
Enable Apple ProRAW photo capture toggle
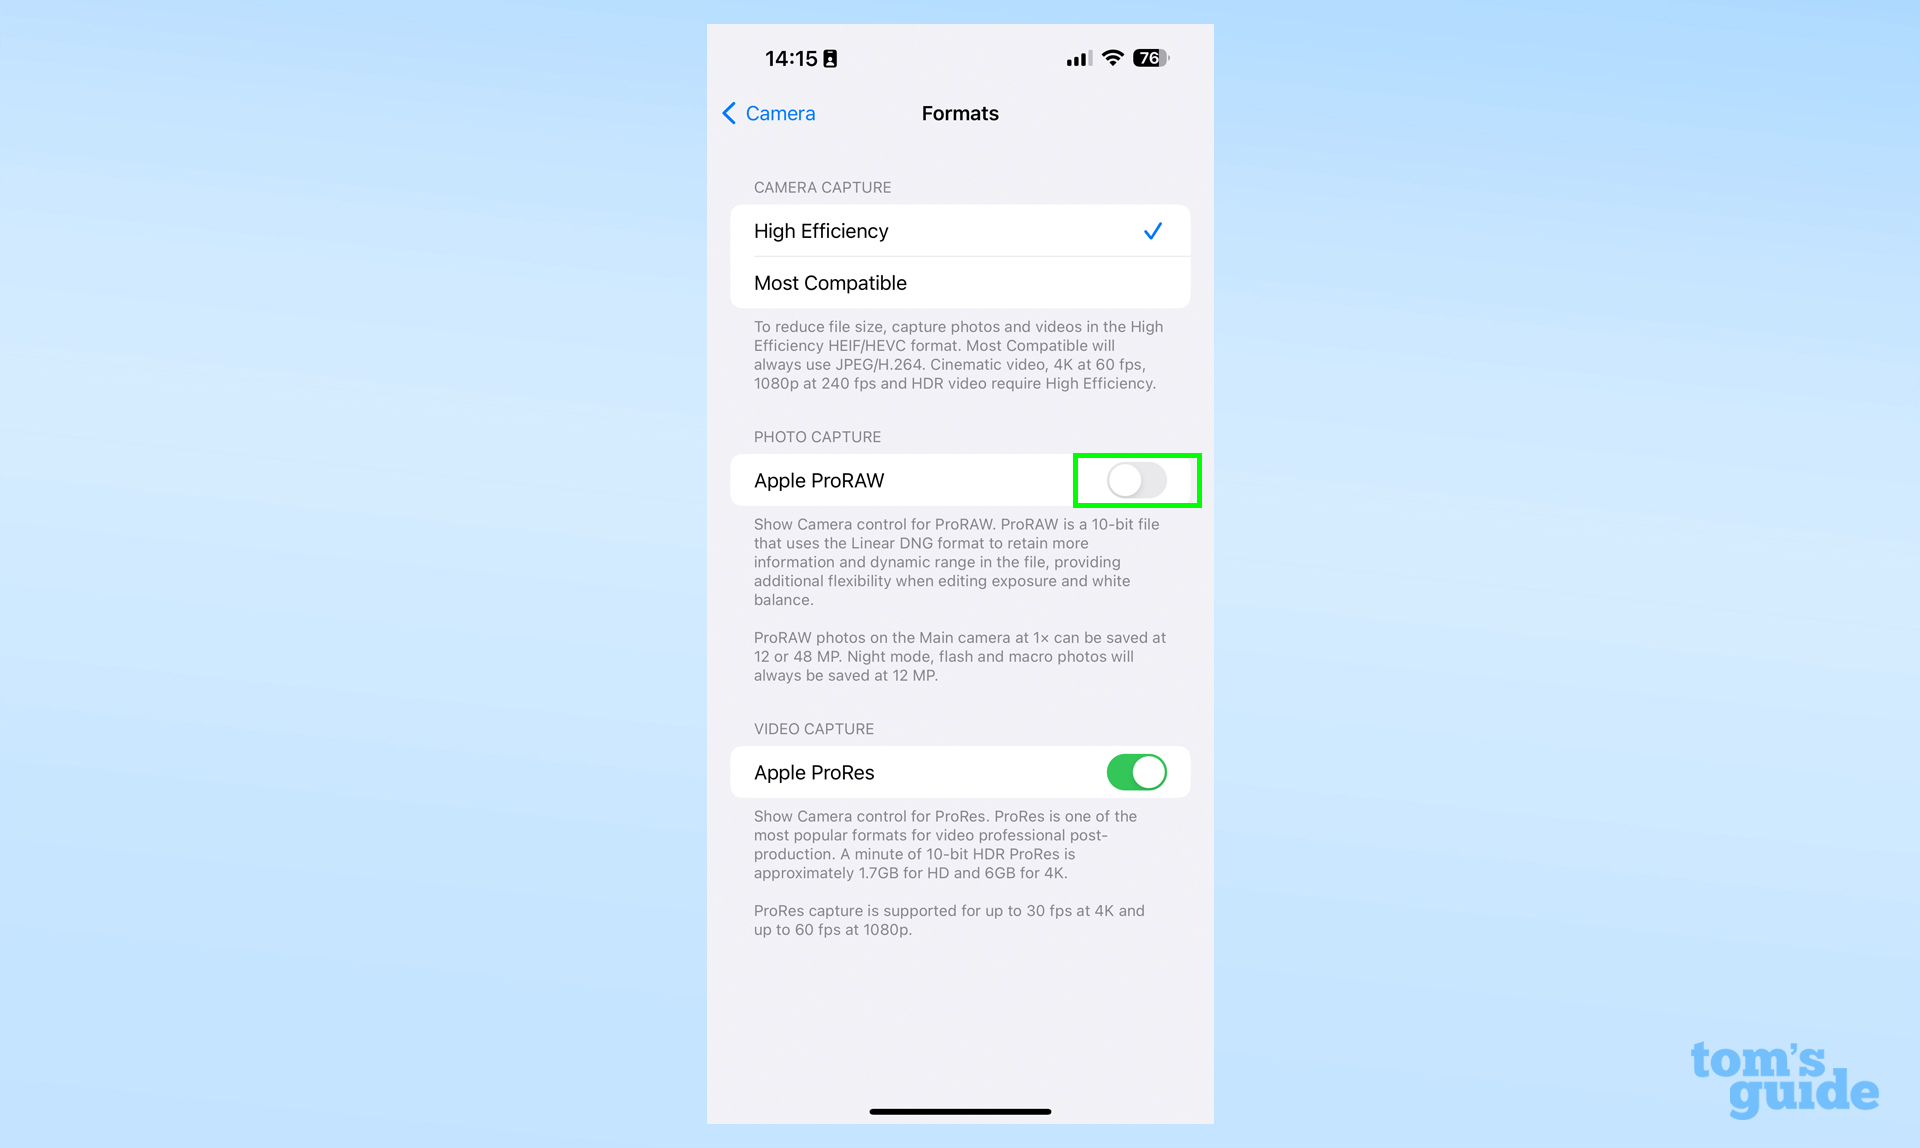(1136, 478)
